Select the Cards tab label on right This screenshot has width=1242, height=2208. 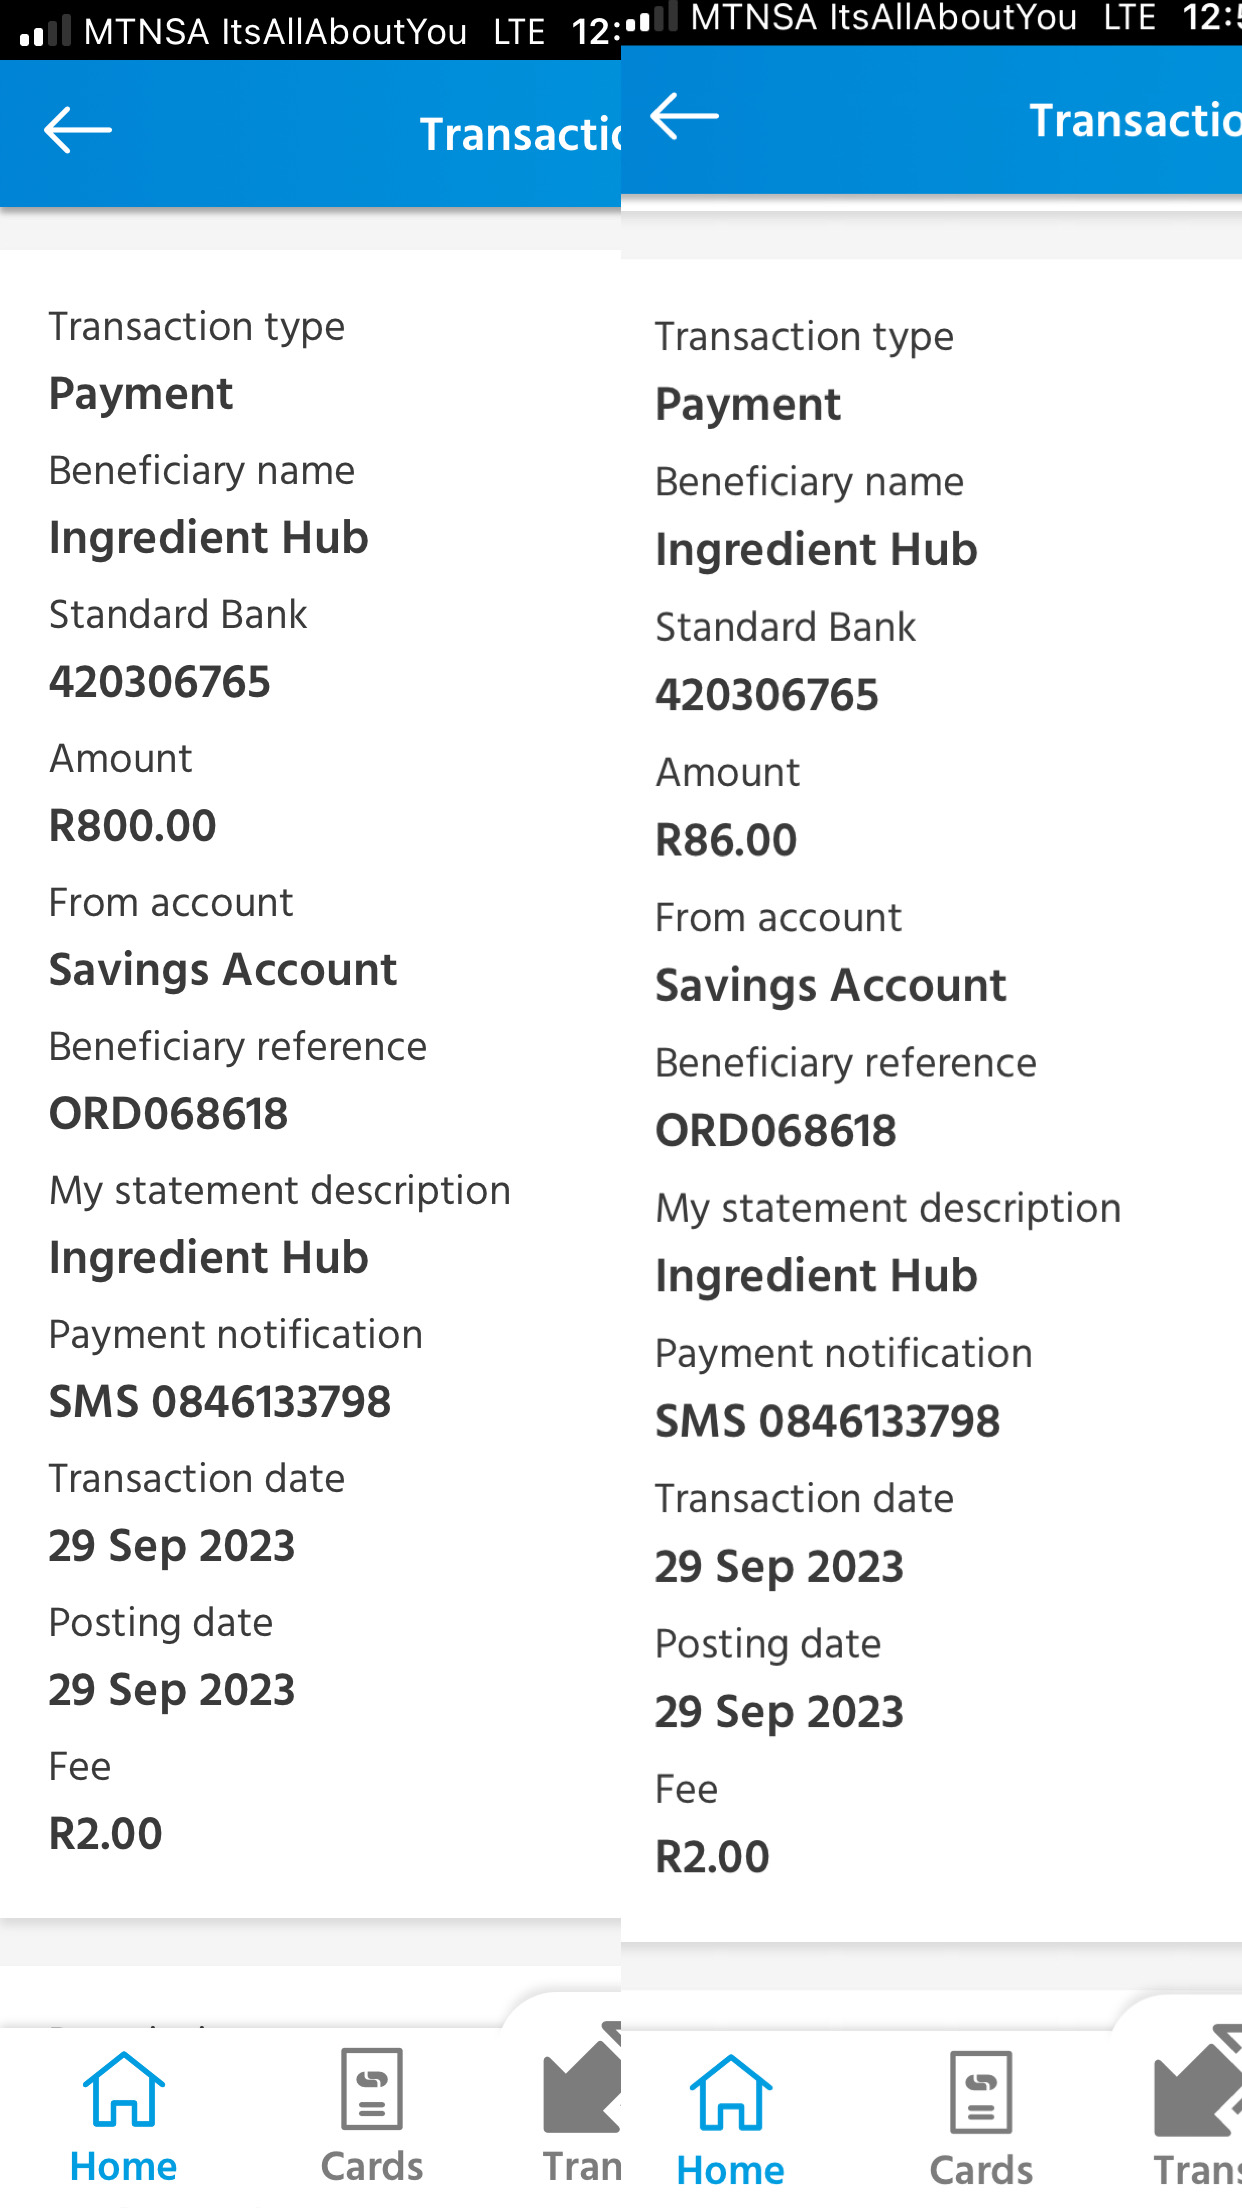981,2171
